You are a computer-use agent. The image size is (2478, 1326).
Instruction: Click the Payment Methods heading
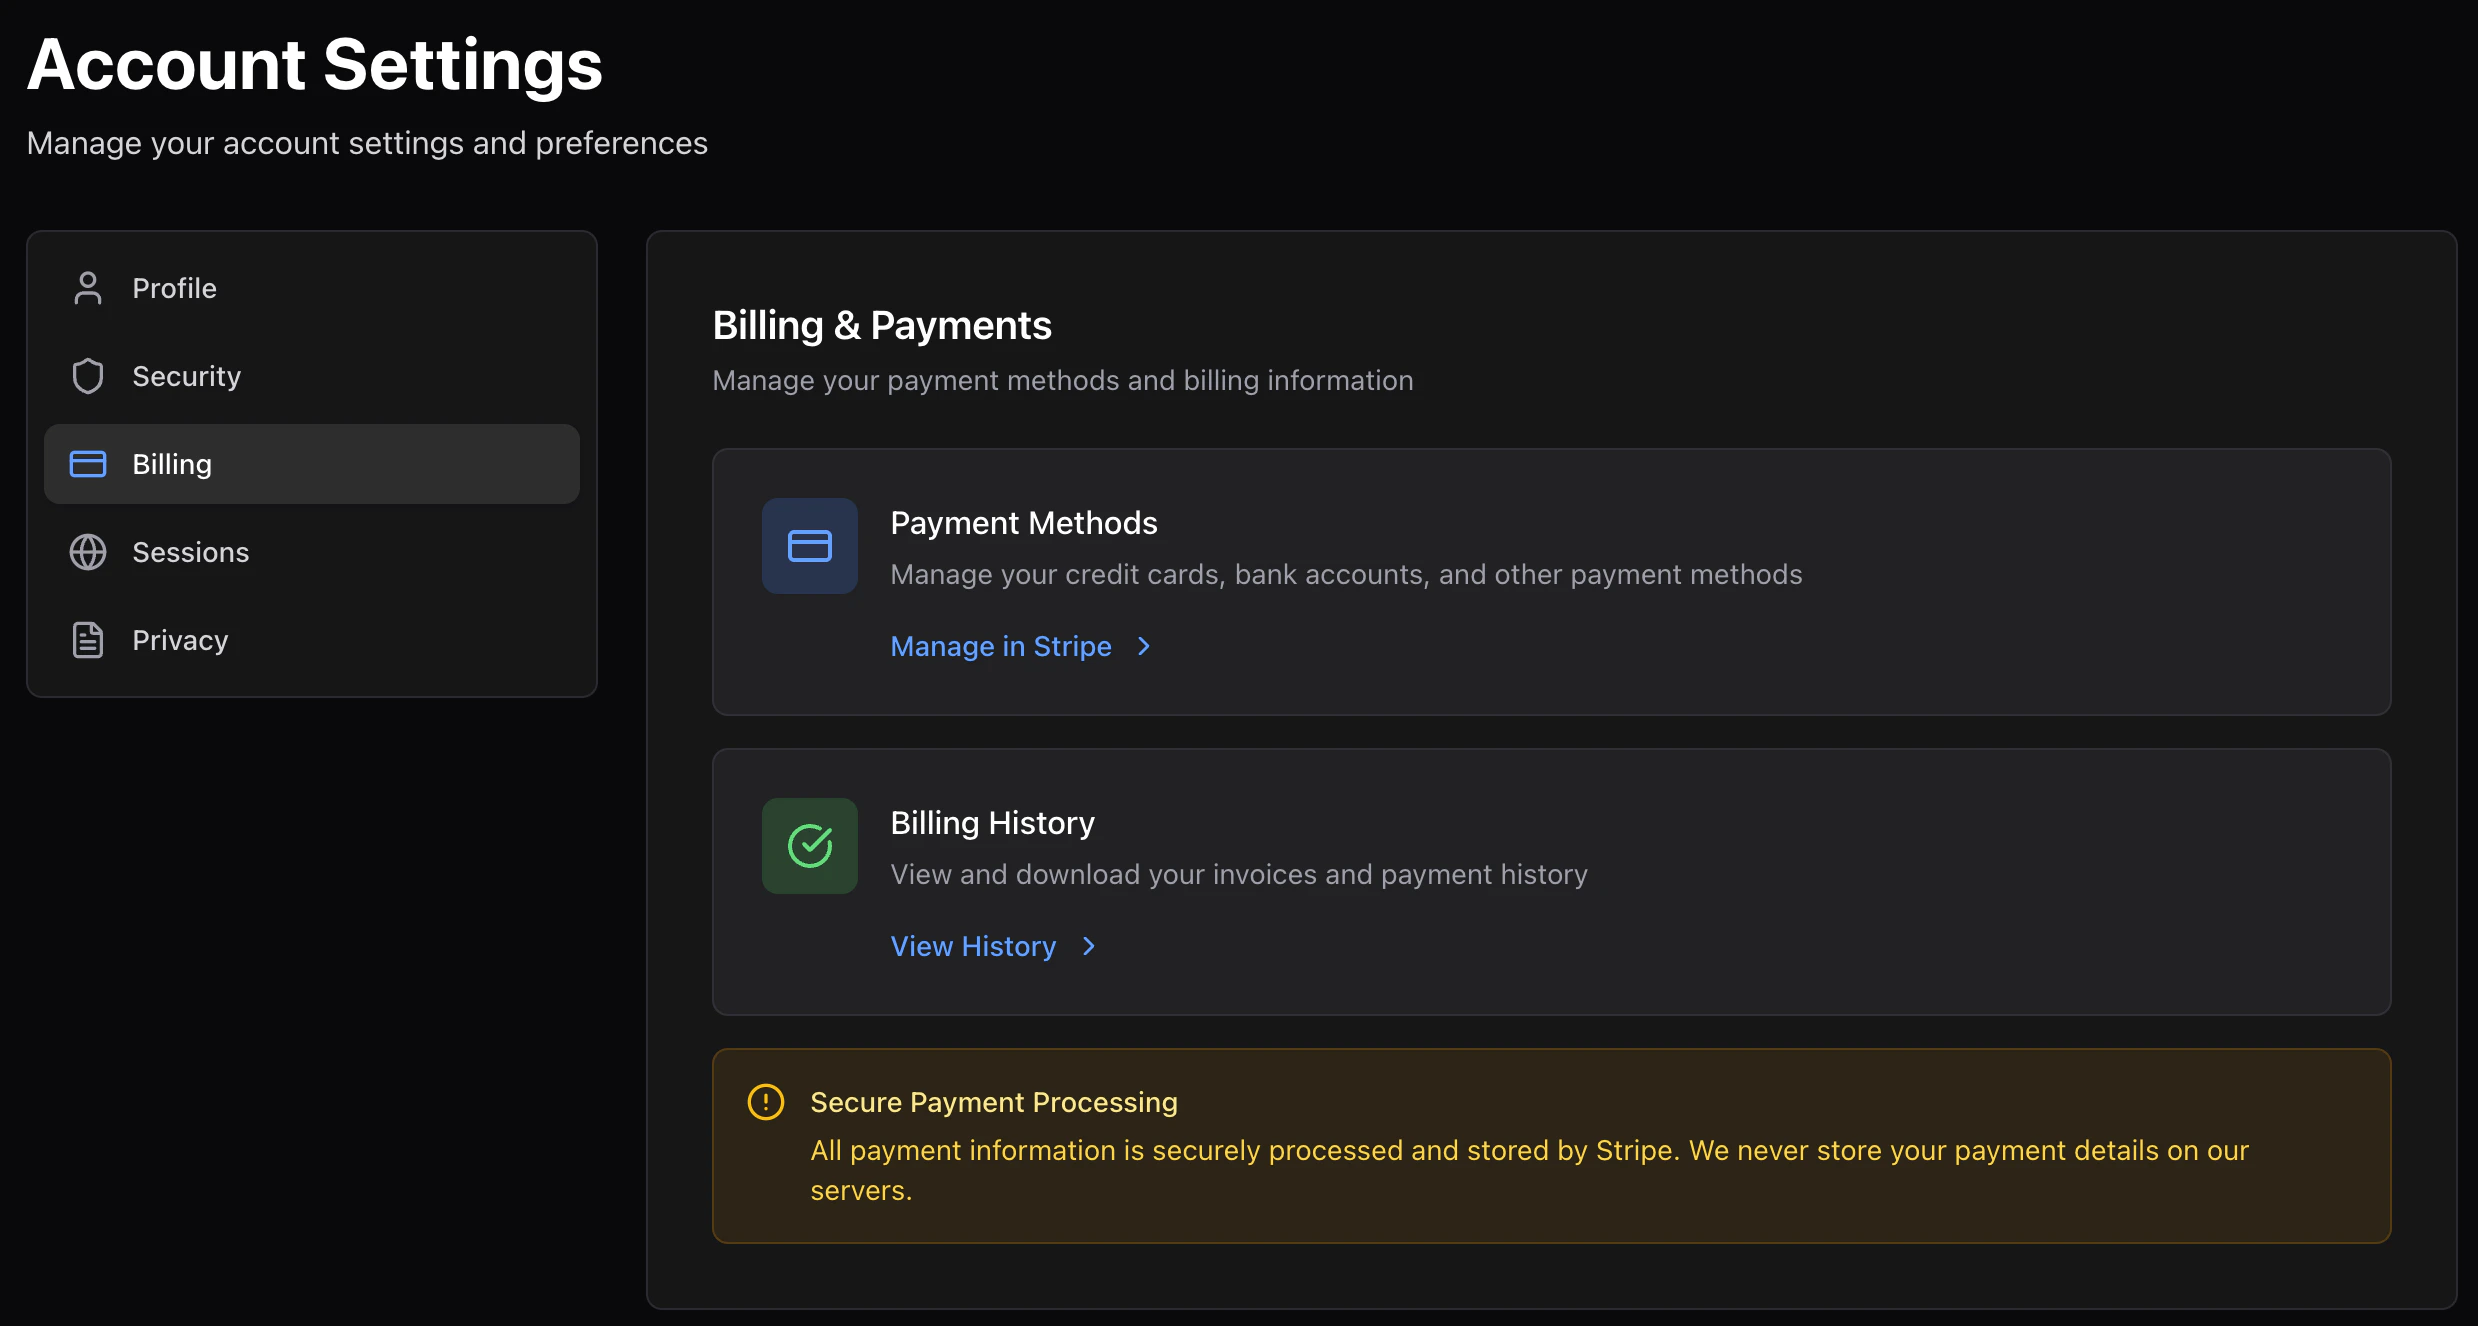click(1024, 523)
